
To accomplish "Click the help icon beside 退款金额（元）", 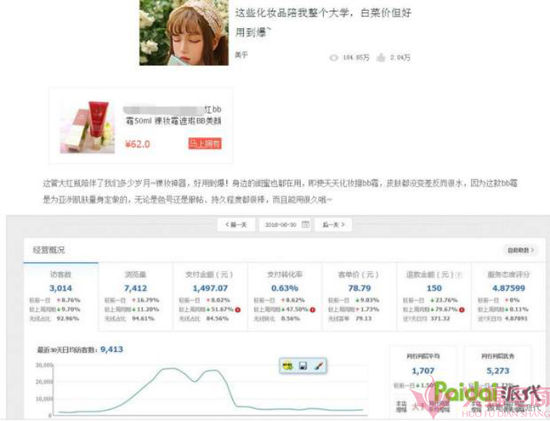I will [x=460, y=275].
